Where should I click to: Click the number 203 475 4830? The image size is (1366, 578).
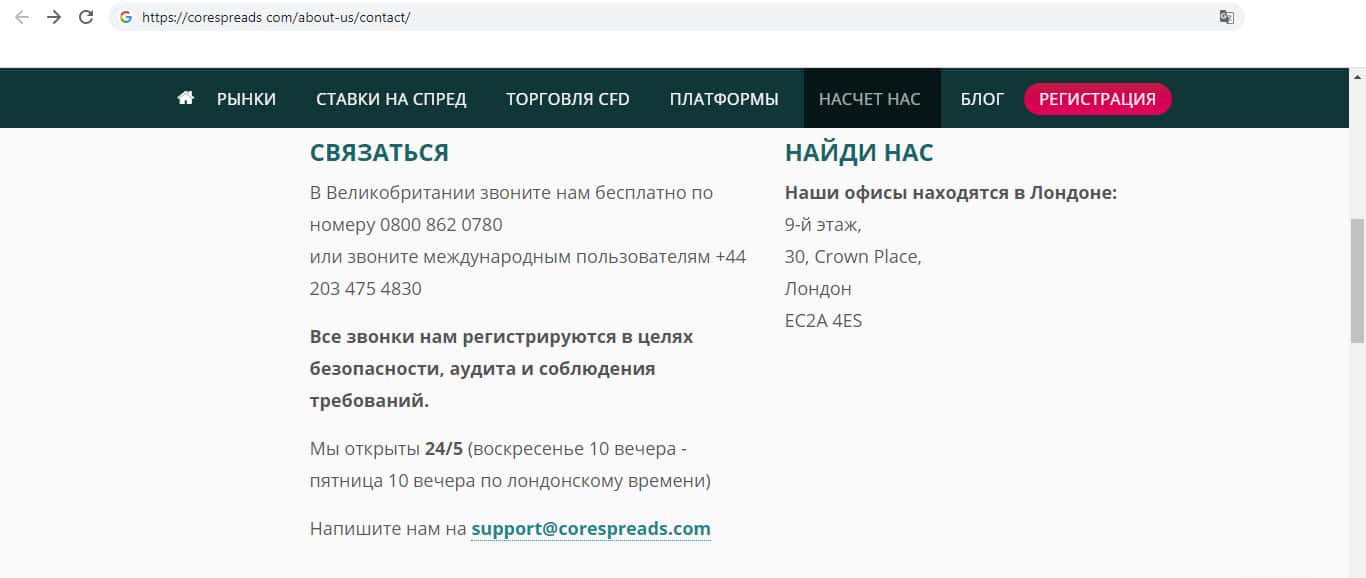(x=366, y=288)
